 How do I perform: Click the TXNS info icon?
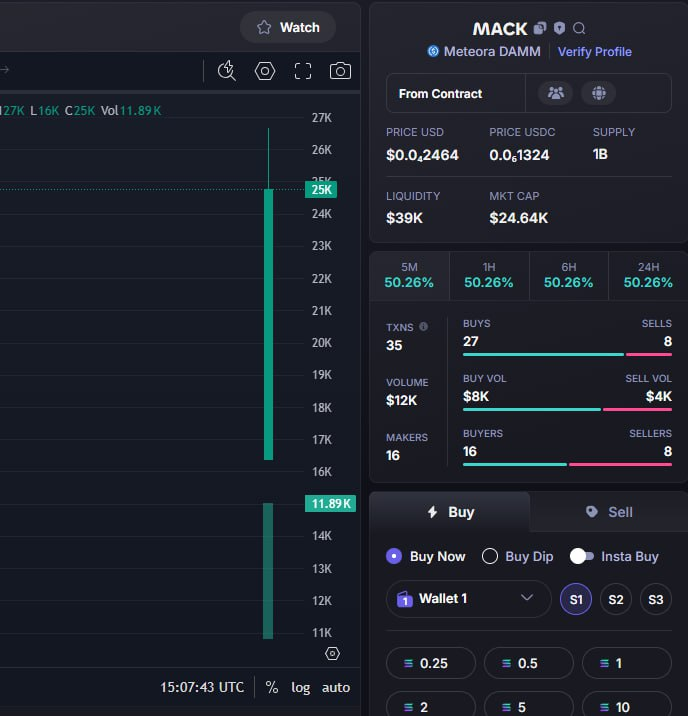(x=424, y=326)
